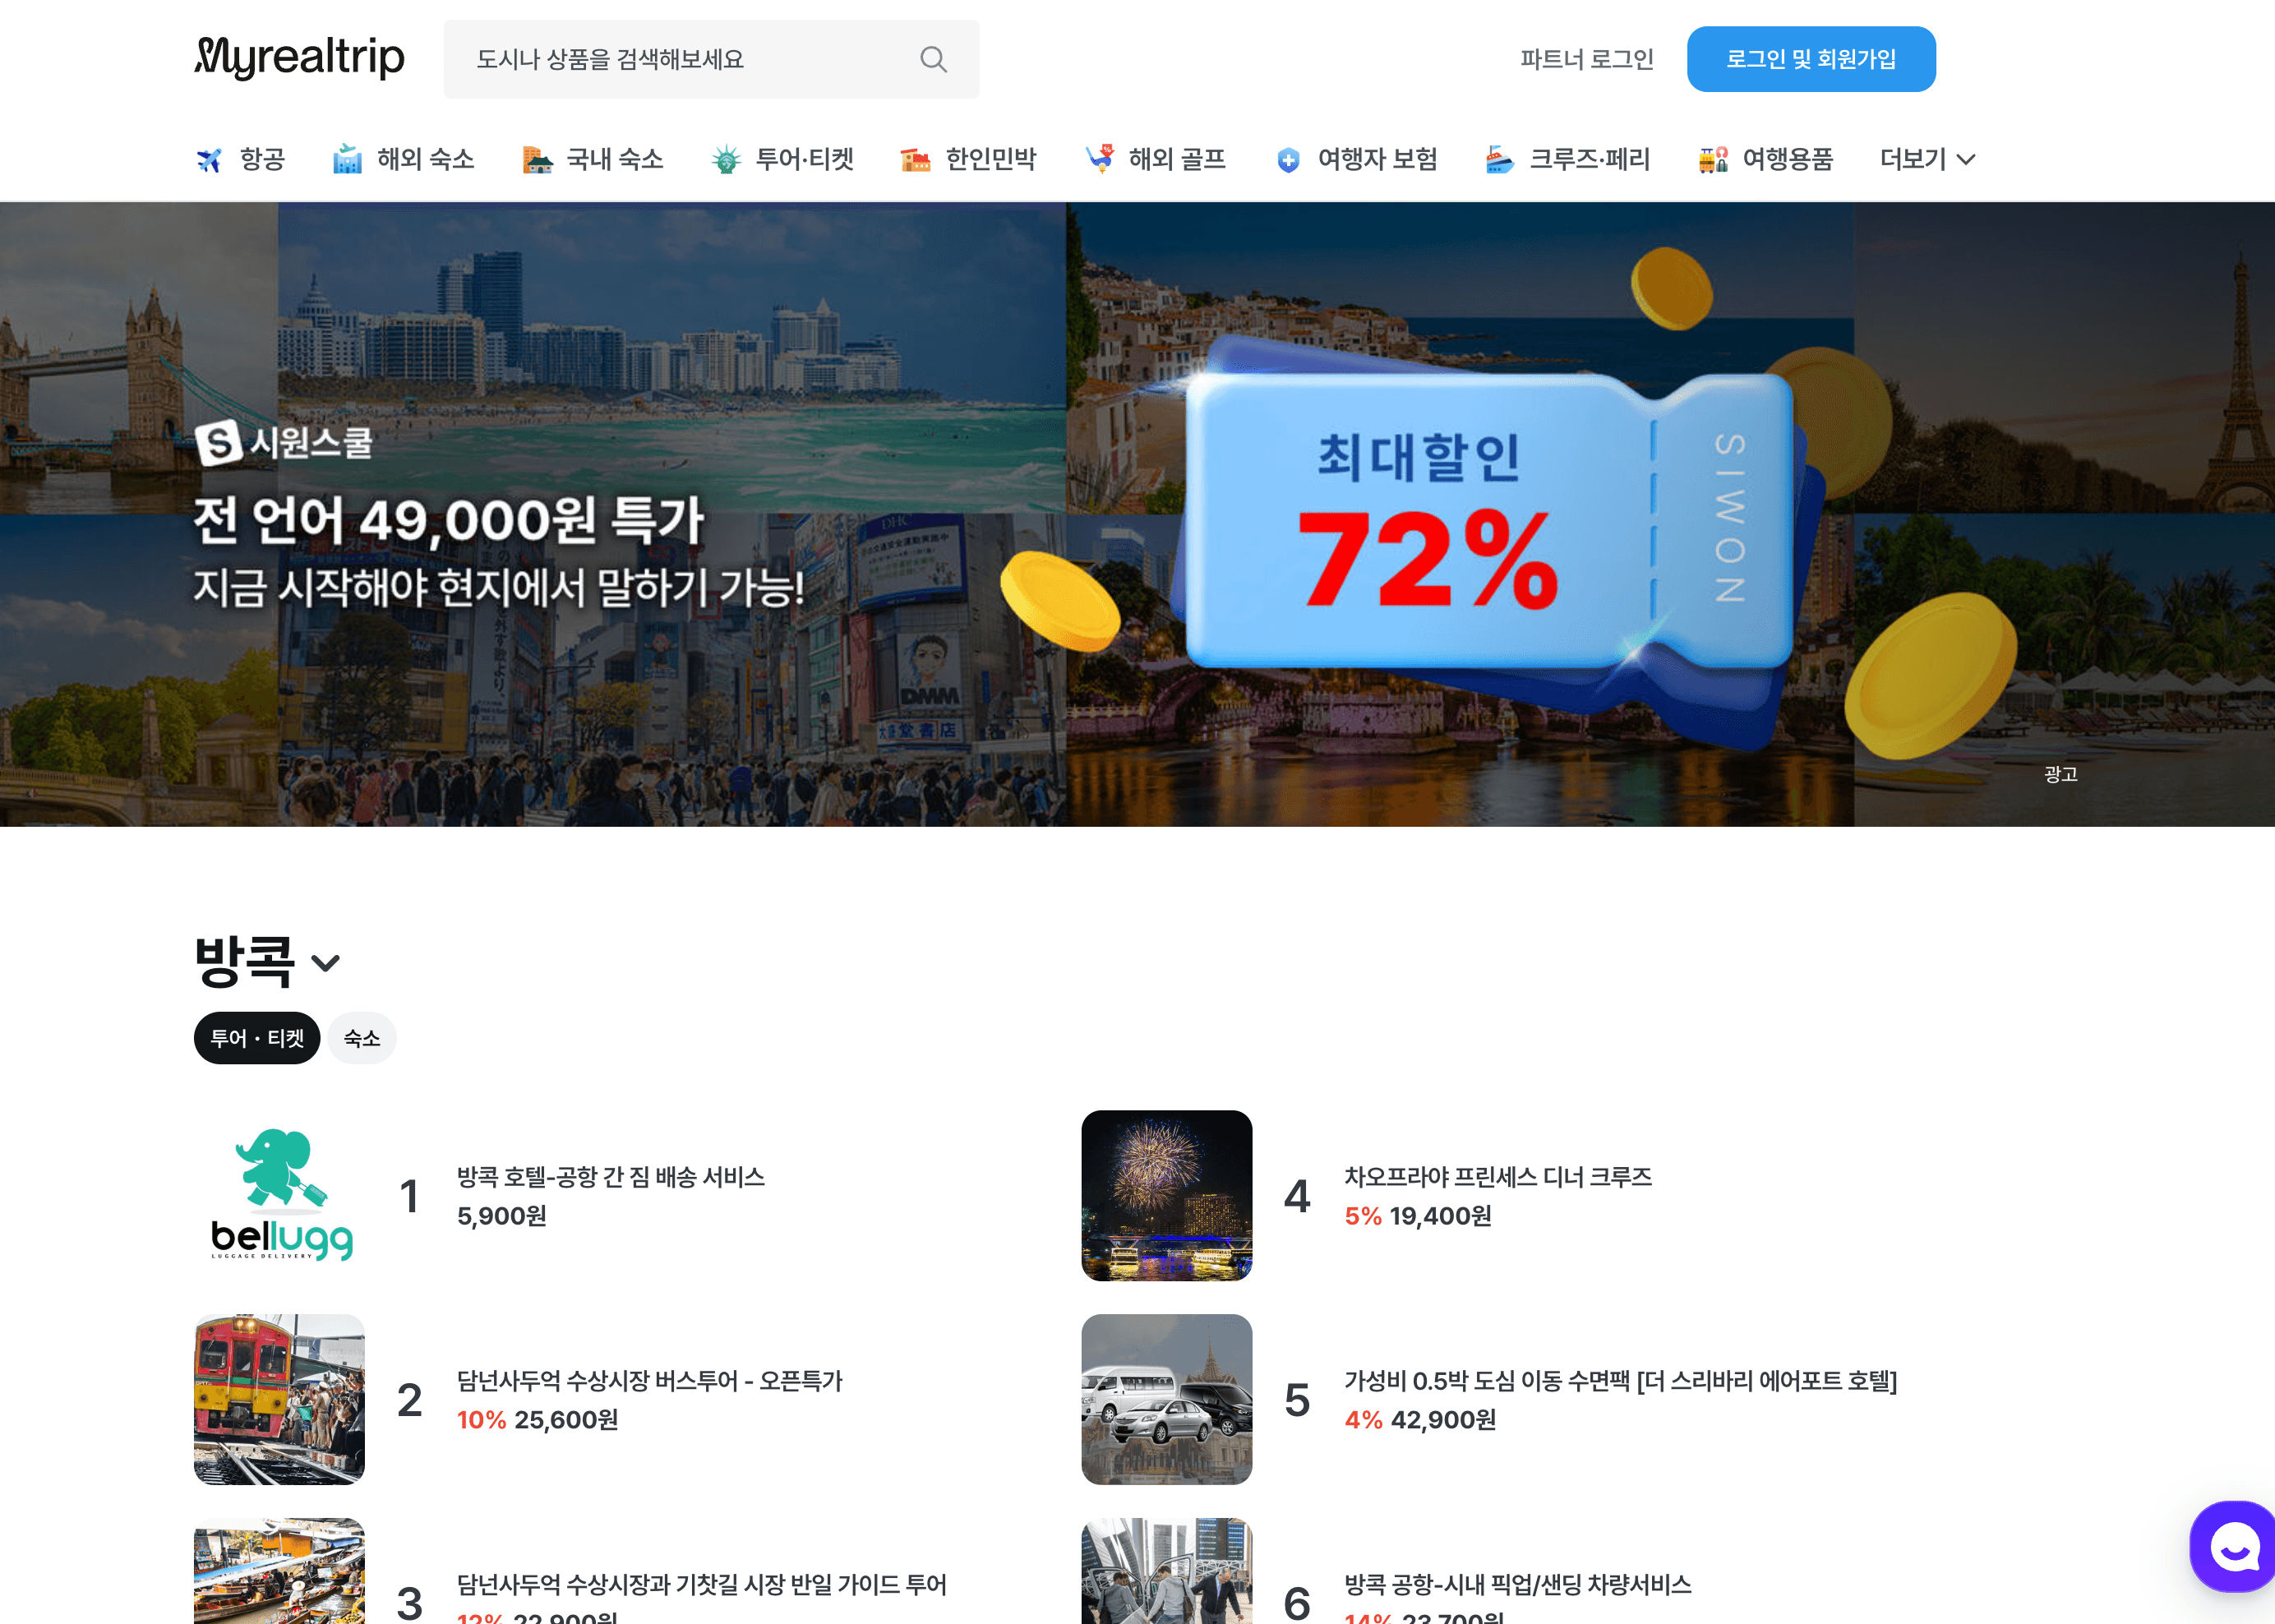Select the 국내 숙소 house icon
This screenshot has width=2275, height=1624.
[537, 159]
